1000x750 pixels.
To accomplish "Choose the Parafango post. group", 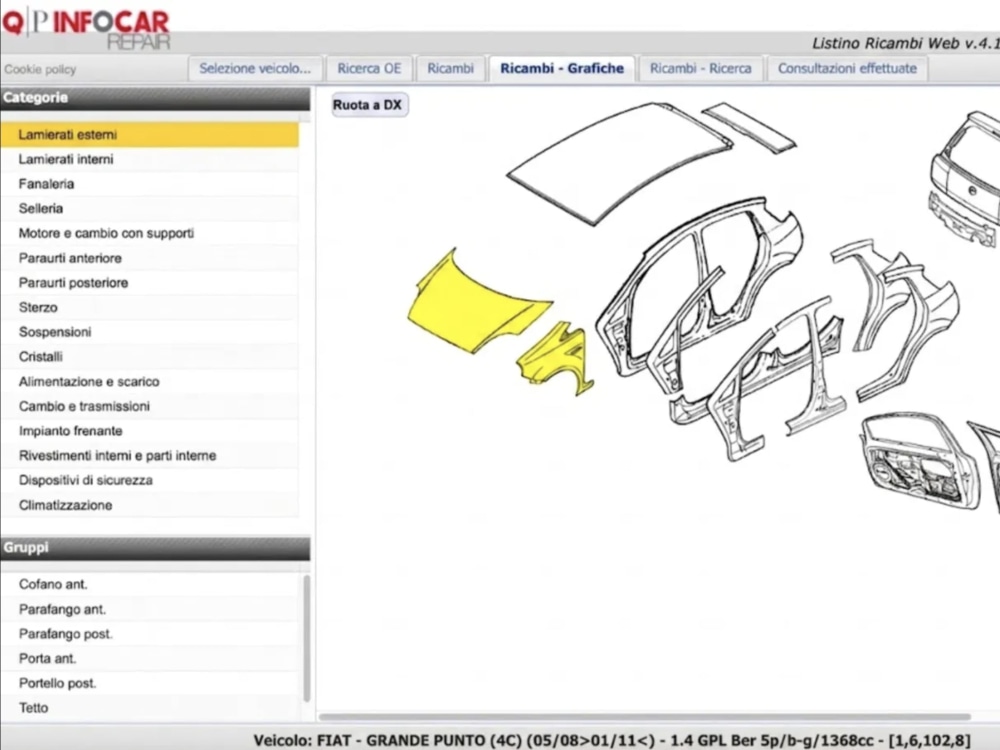I will click(149, 634).
